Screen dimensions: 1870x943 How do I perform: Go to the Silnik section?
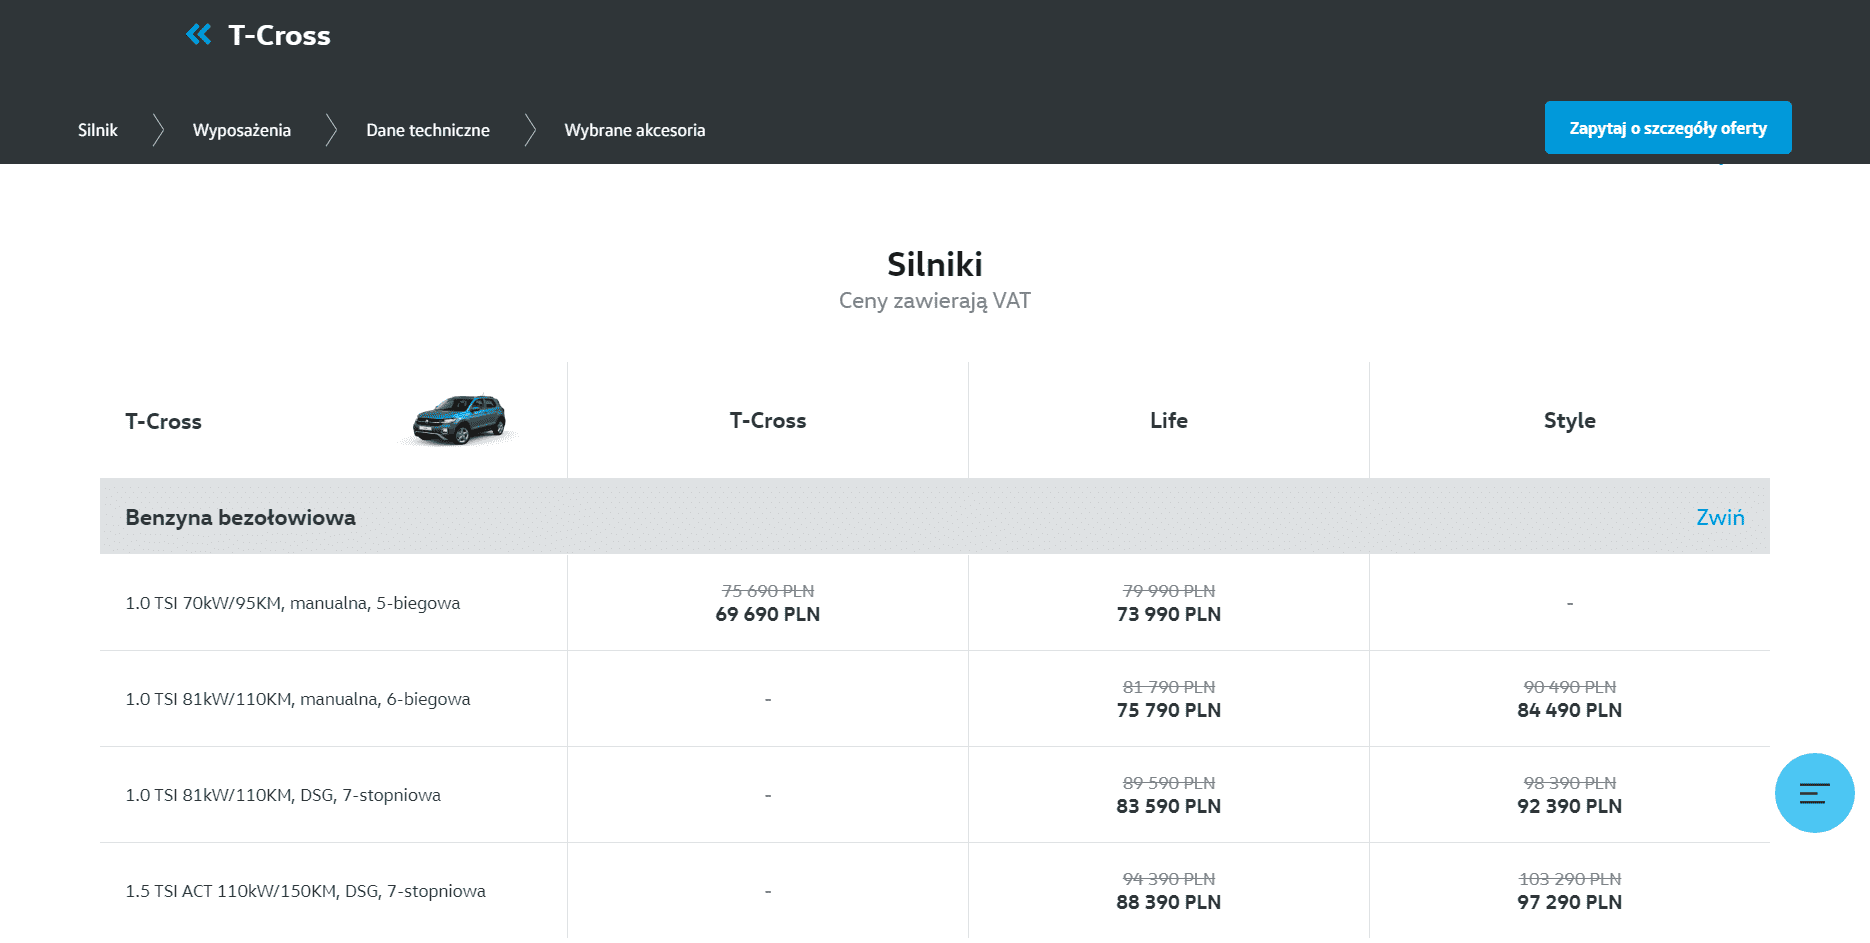pyautogui.click(x=98, y=130)
